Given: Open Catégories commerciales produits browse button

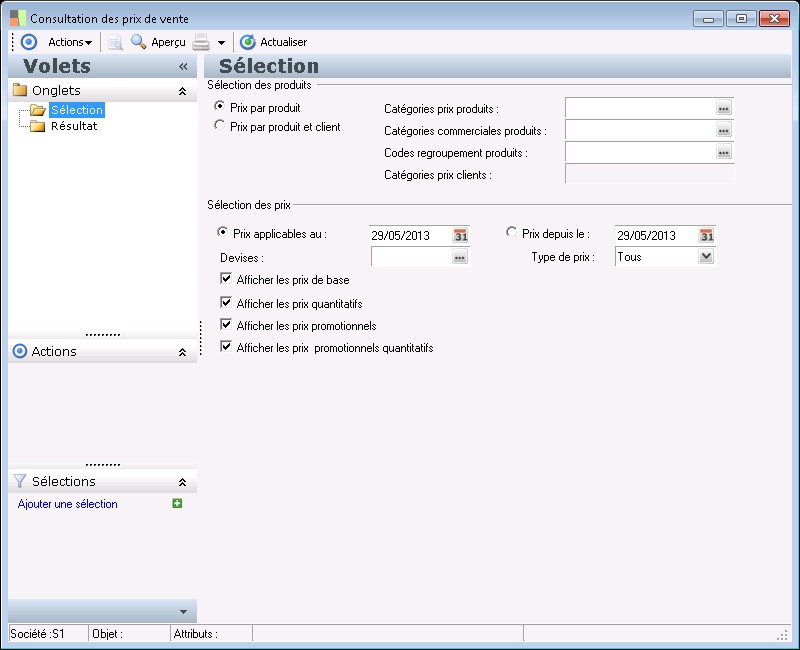Looking at the screenshot, I should coord(723,130).
